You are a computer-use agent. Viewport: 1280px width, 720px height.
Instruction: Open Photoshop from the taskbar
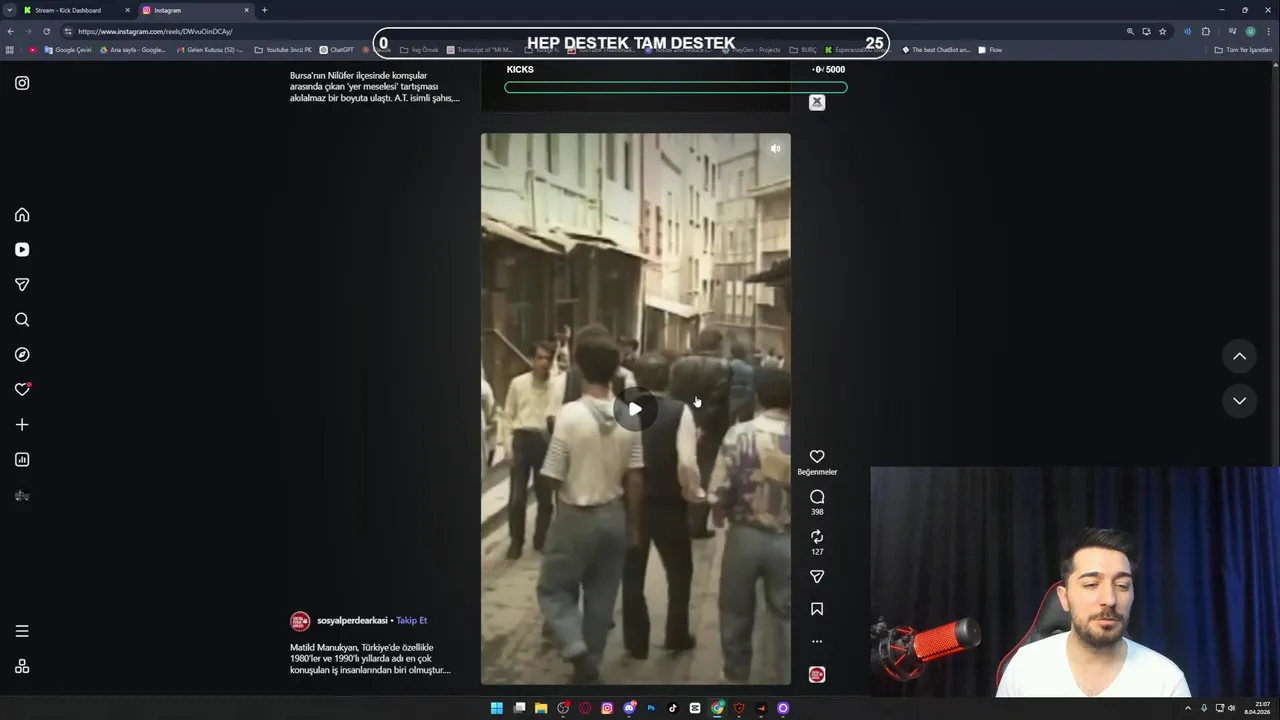pyautogui.click(x=651, y=708)
